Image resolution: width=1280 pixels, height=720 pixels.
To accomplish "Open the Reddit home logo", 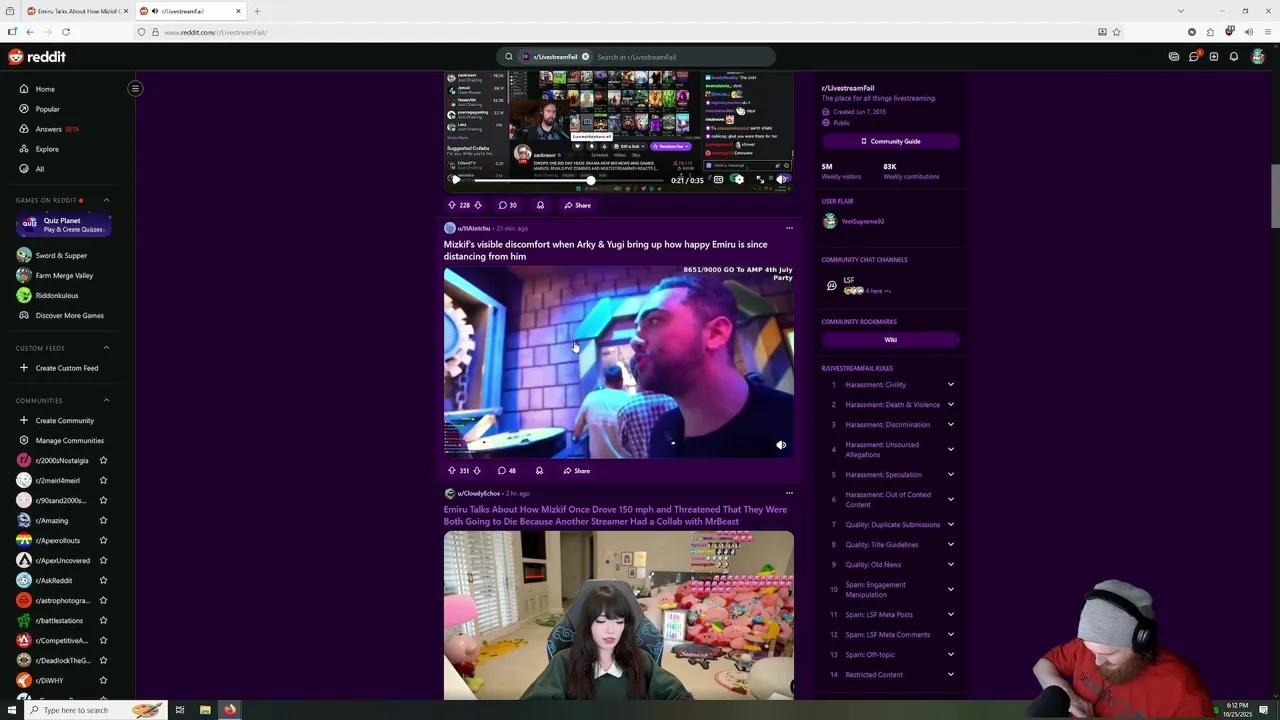I will tap(37, 57).
